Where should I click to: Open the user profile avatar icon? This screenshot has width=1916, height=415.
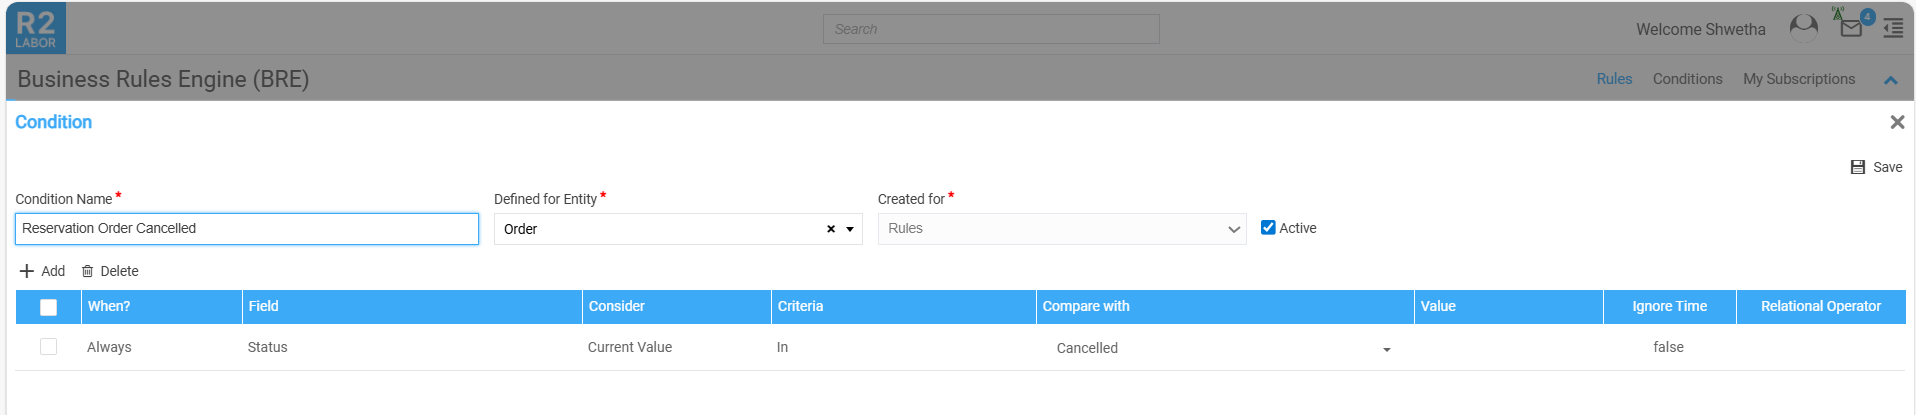[x=1803, y=28]
